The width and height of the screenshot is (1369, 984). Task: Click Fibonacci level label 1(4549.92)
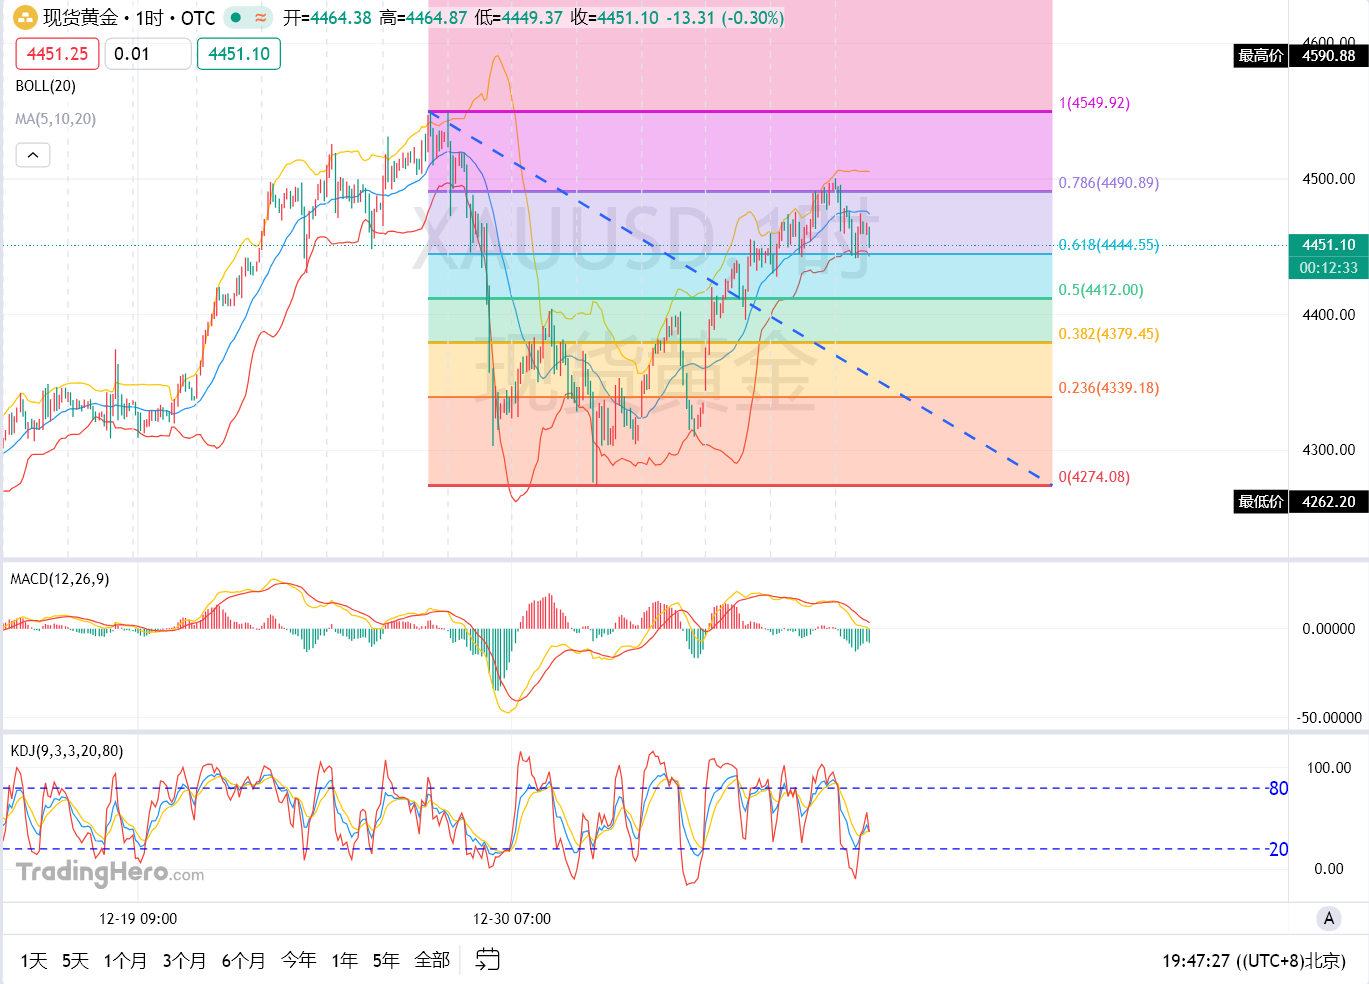click(x=1094, y=103)
